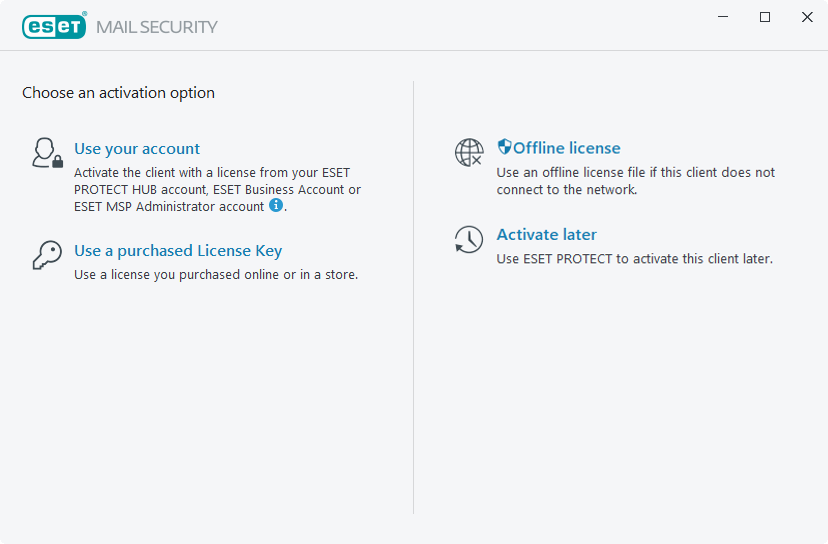
Task: Click the offline license file description text
Action: tap(635, 181)
